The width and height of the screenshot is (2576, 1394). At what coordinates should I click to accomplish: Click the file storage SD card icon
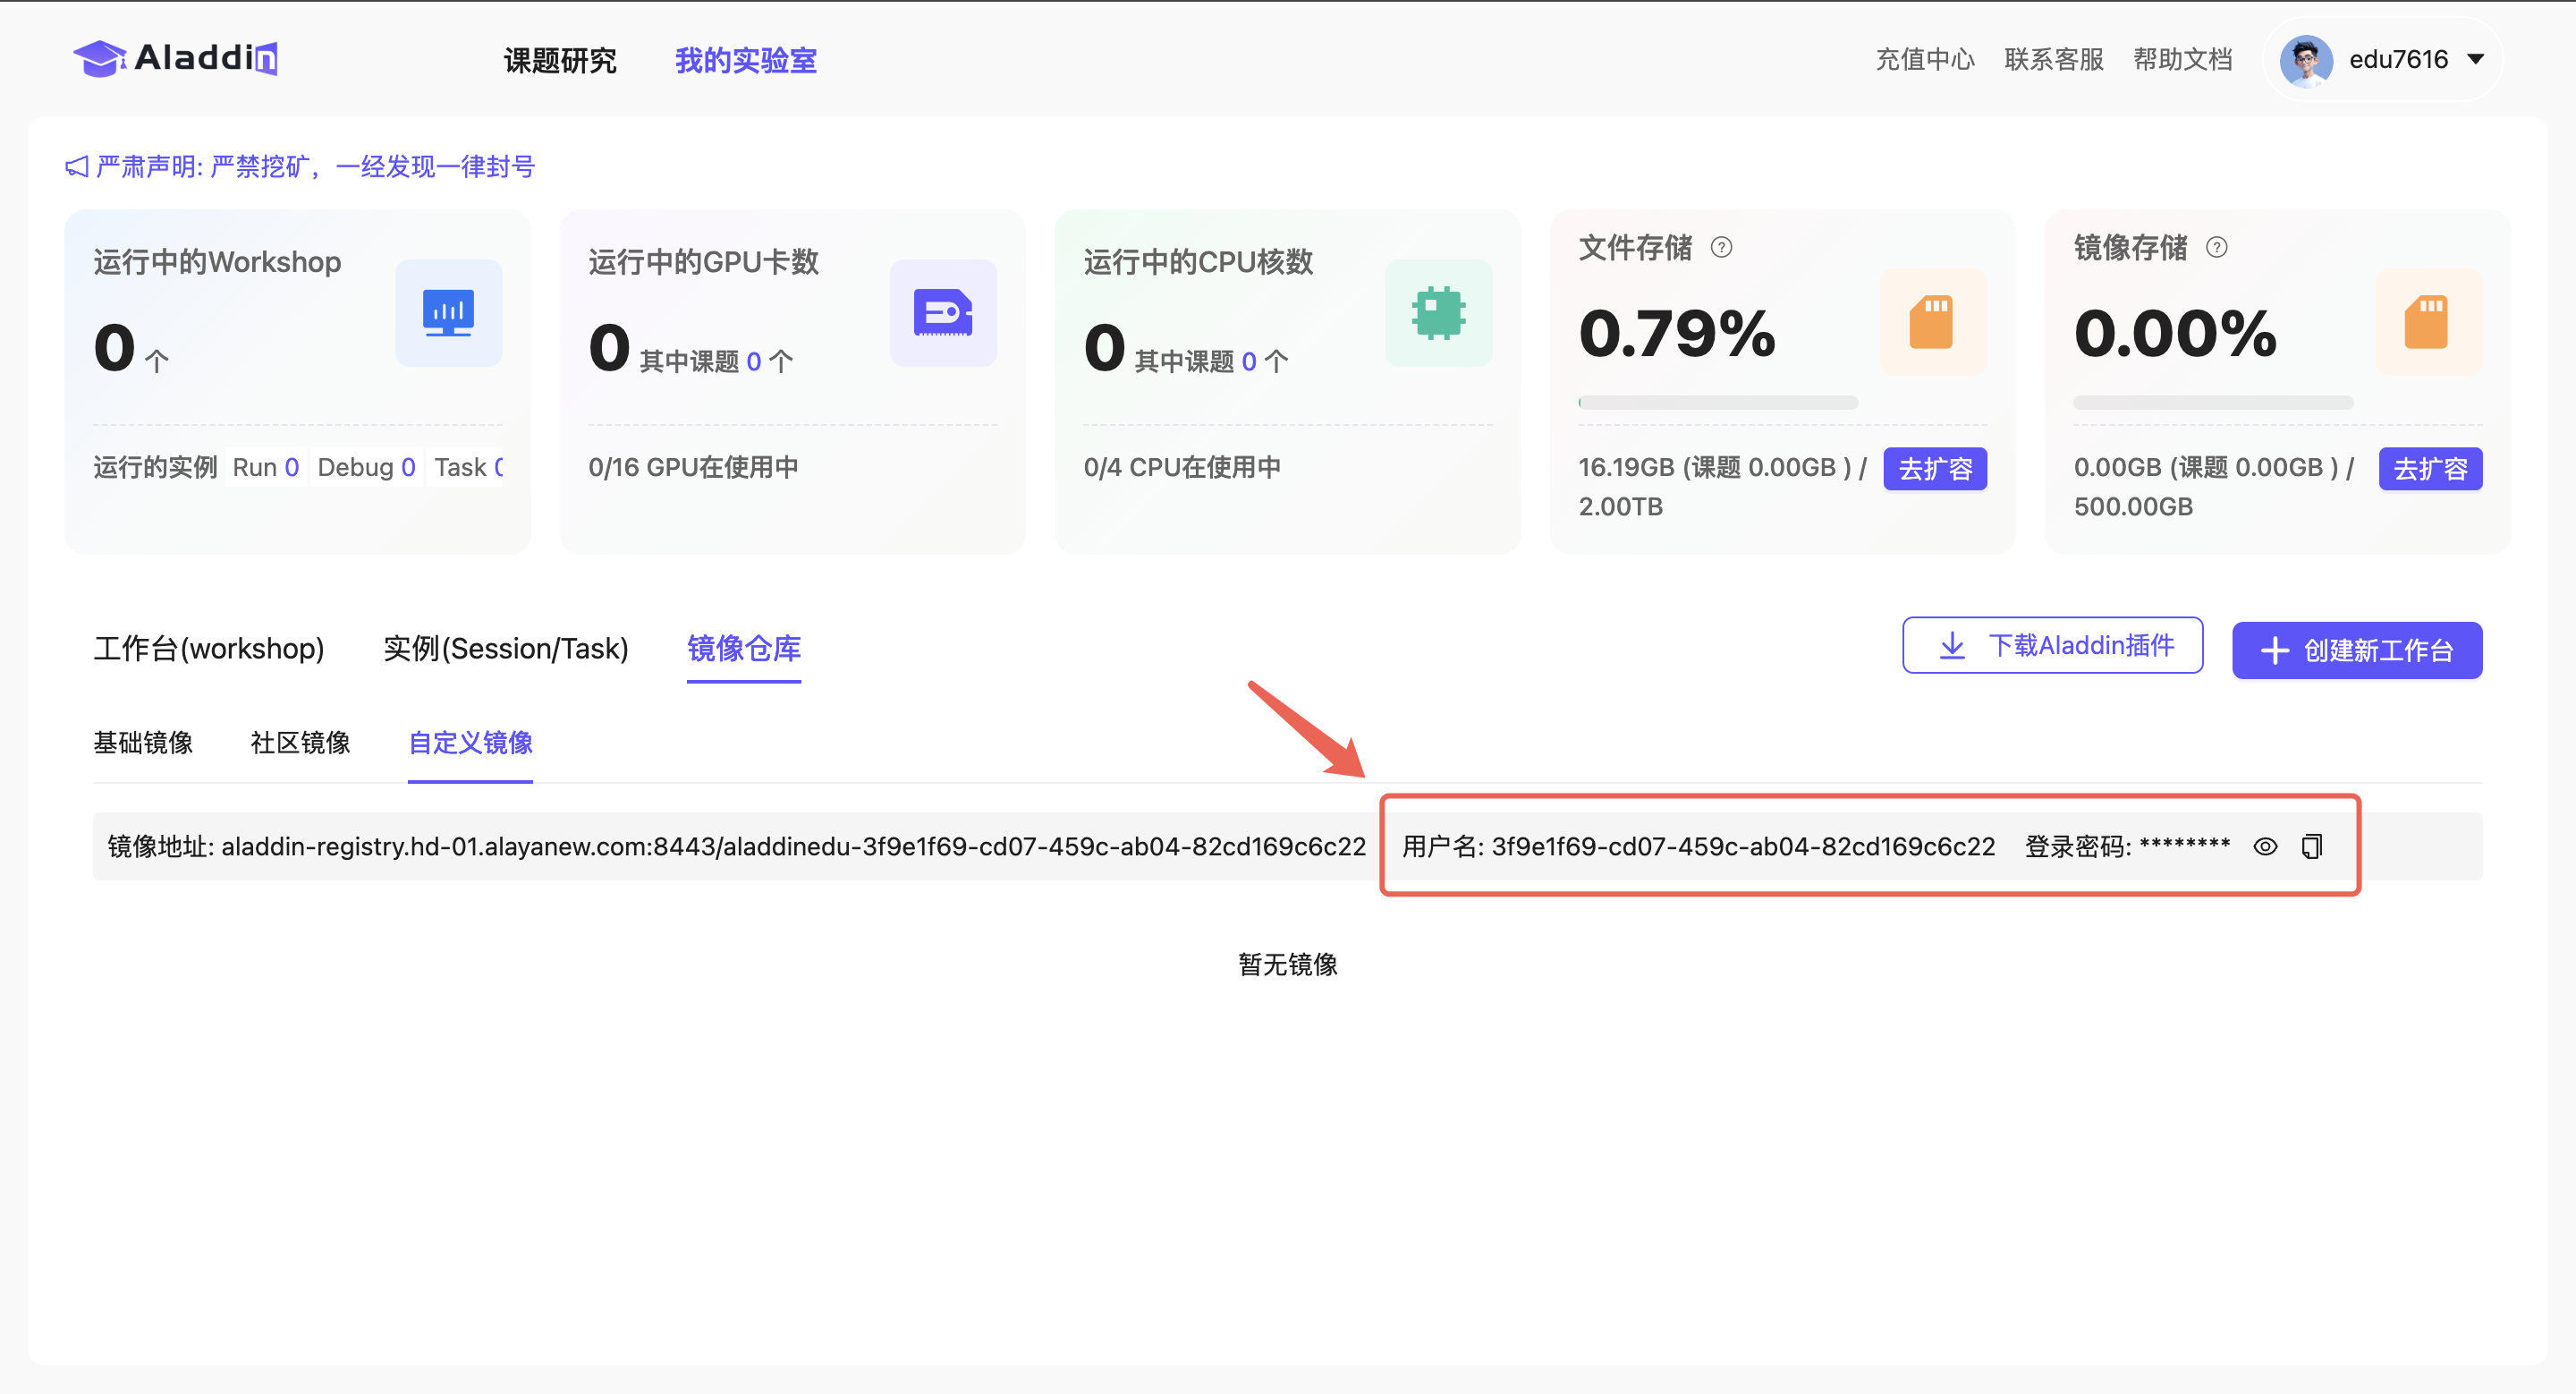[x=1931, y=322]
